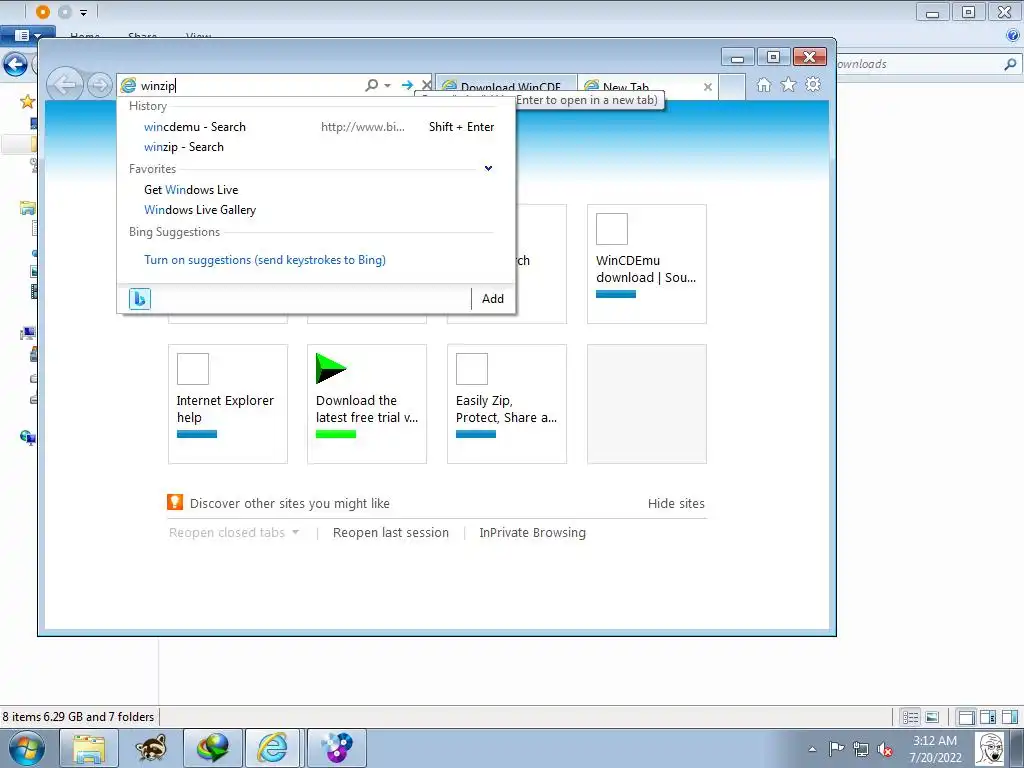Click the Explorer Help question mark icon

(1013, 36)
